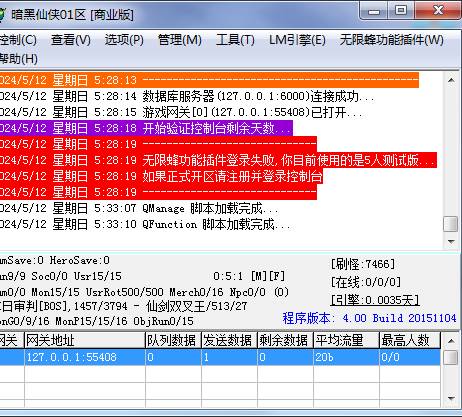
Task: Click the 0:5:1 [M][F] status text
Action: point(249,276)
